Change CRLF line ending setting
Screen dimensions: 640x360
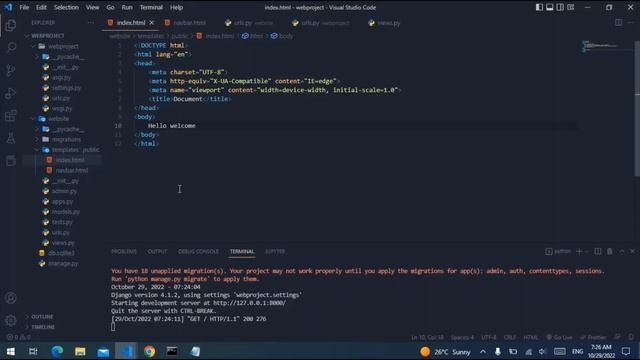pyautogui.click(x=510, y=337)
